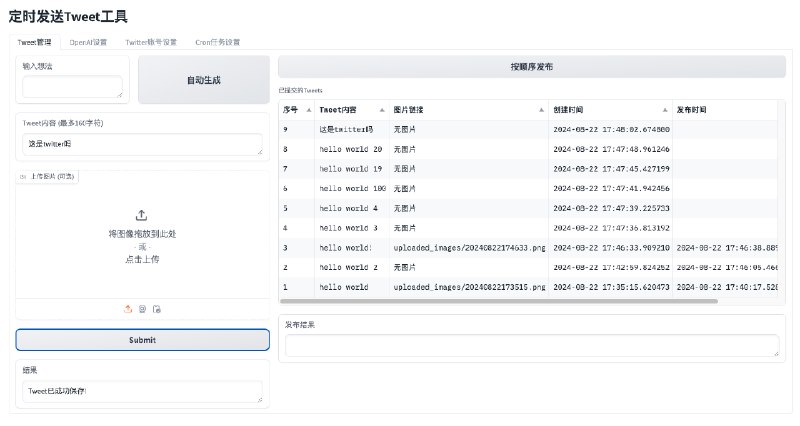Click the 按顺序发布 button

click(532, 67)
